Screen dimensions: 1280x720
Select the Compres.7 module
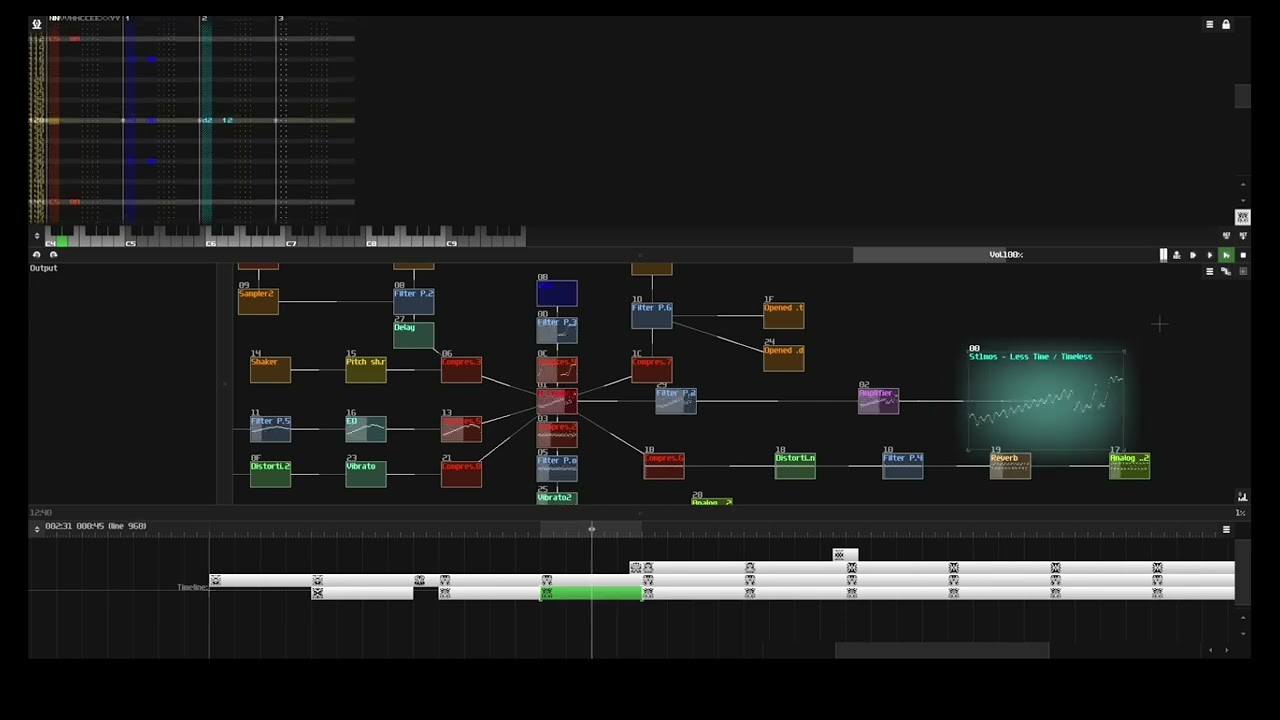652,370
